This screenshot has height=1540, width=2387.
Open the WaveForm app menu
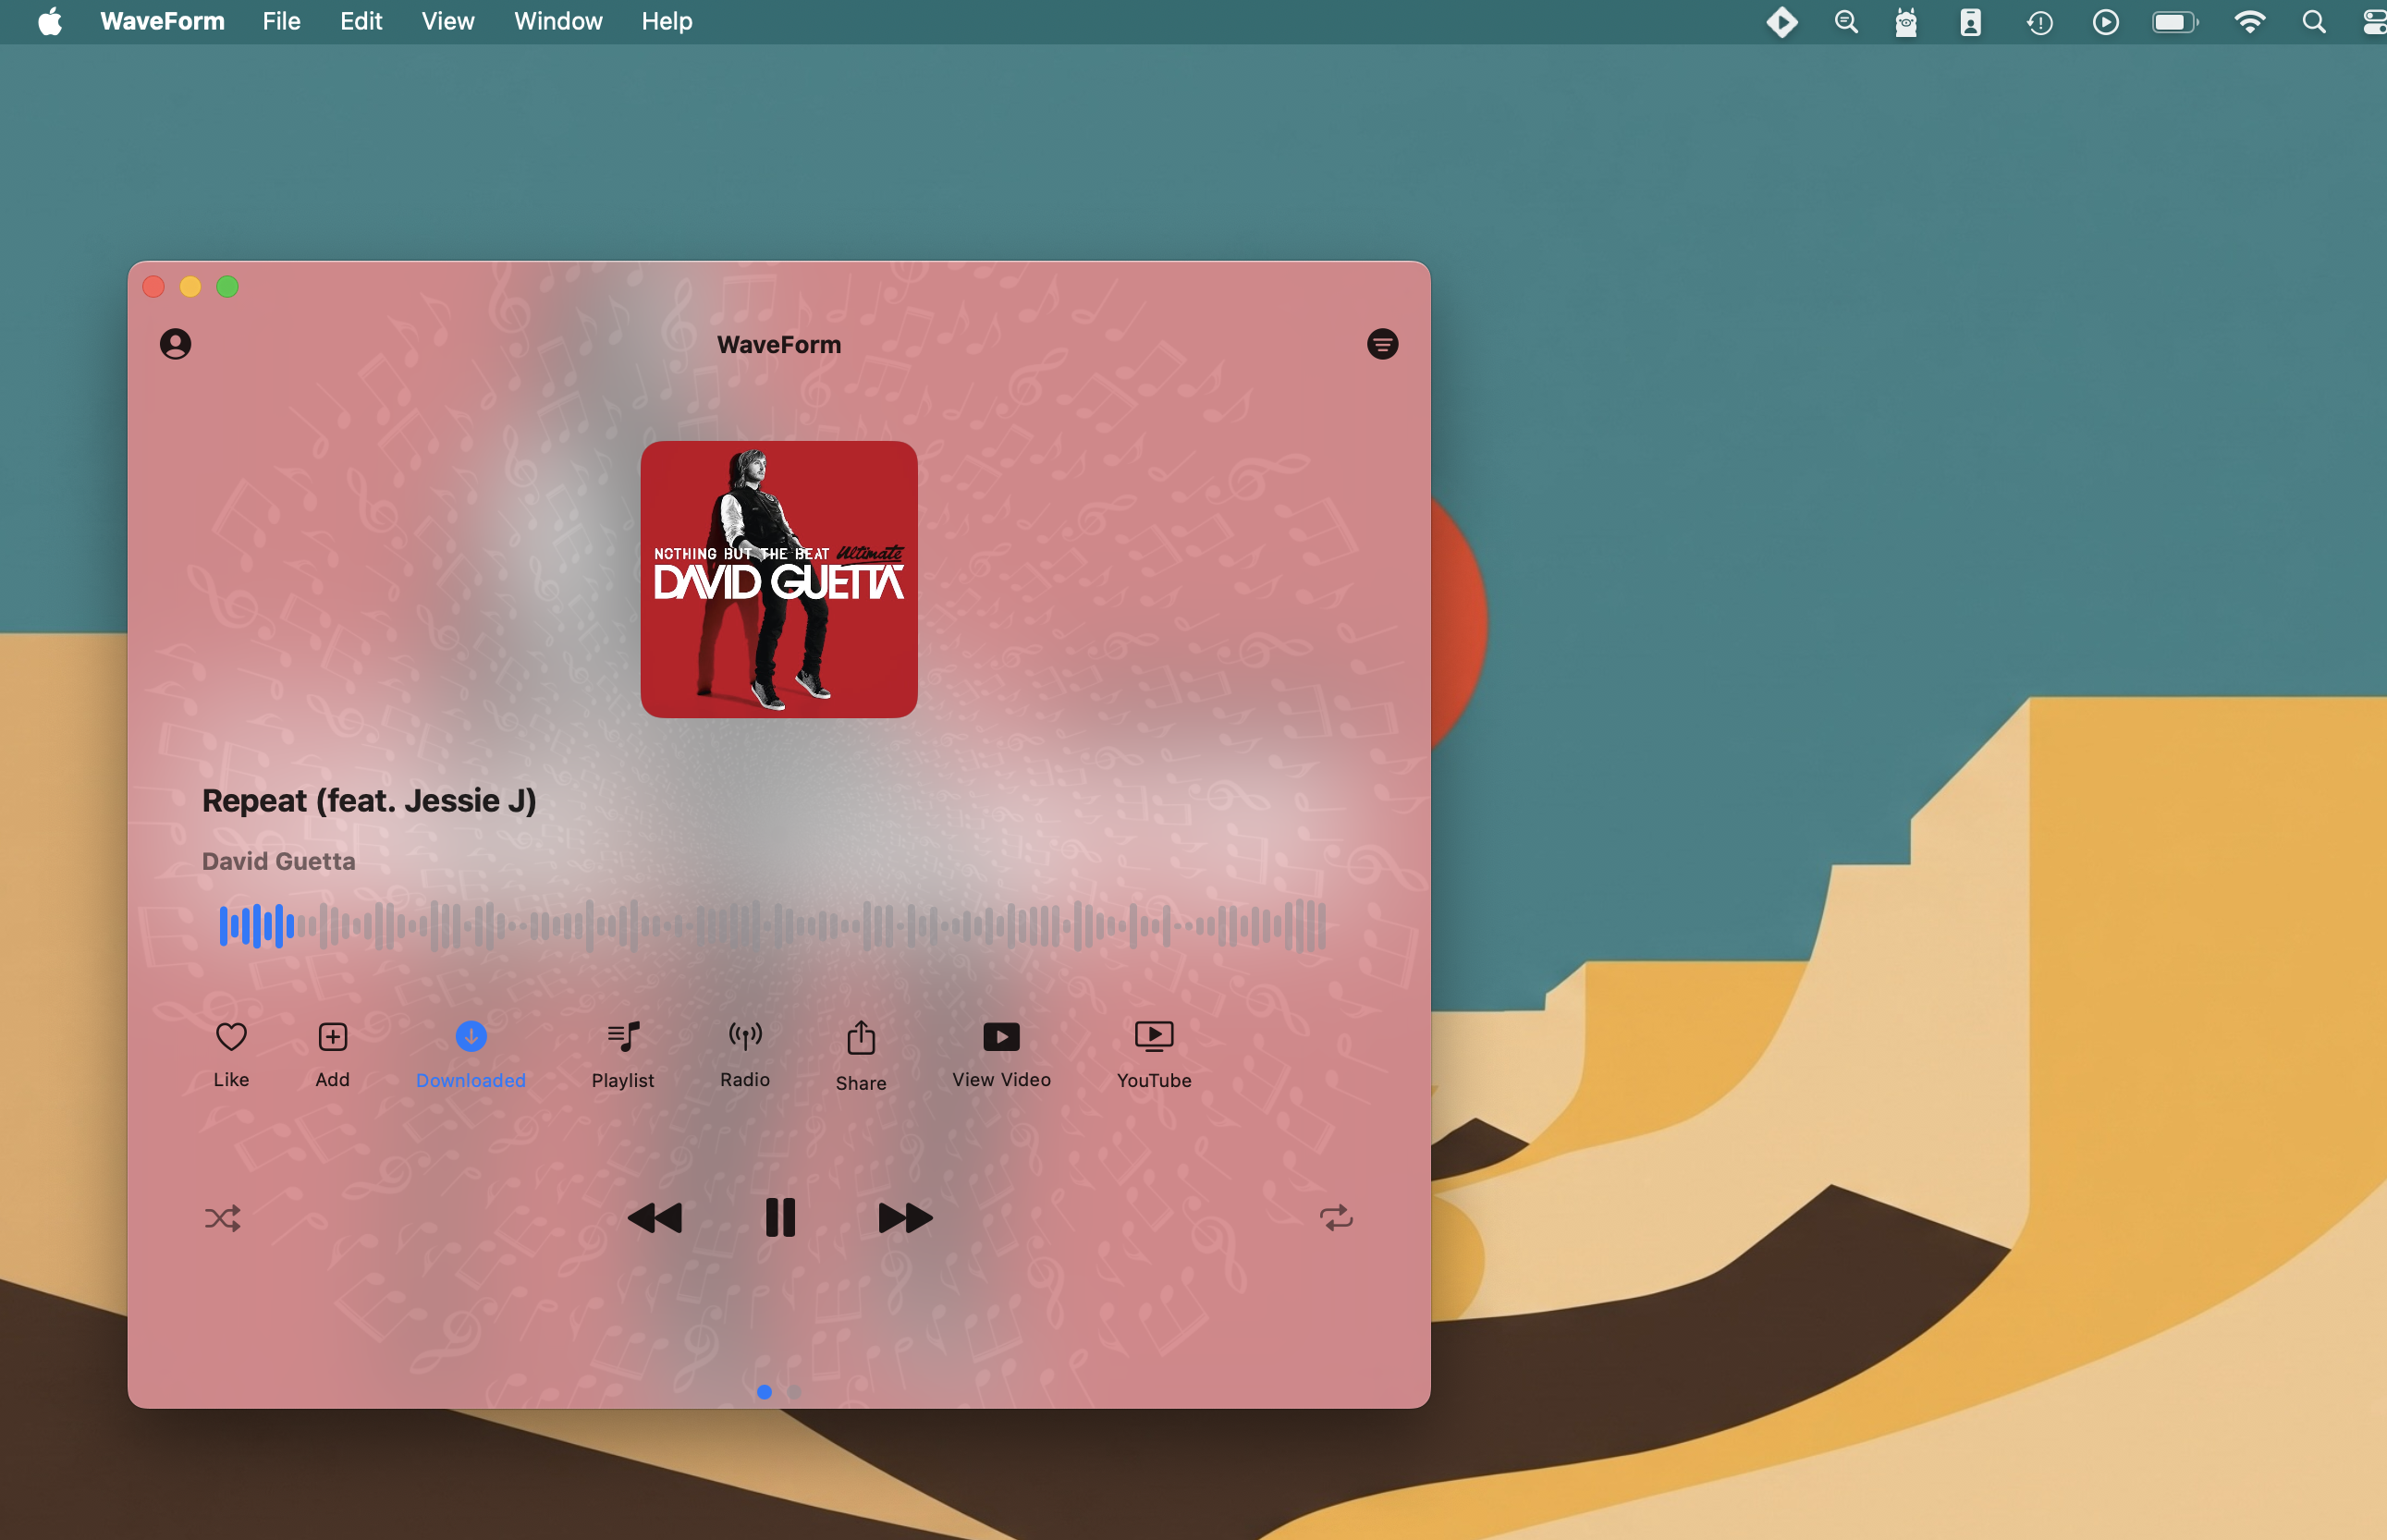163,21
